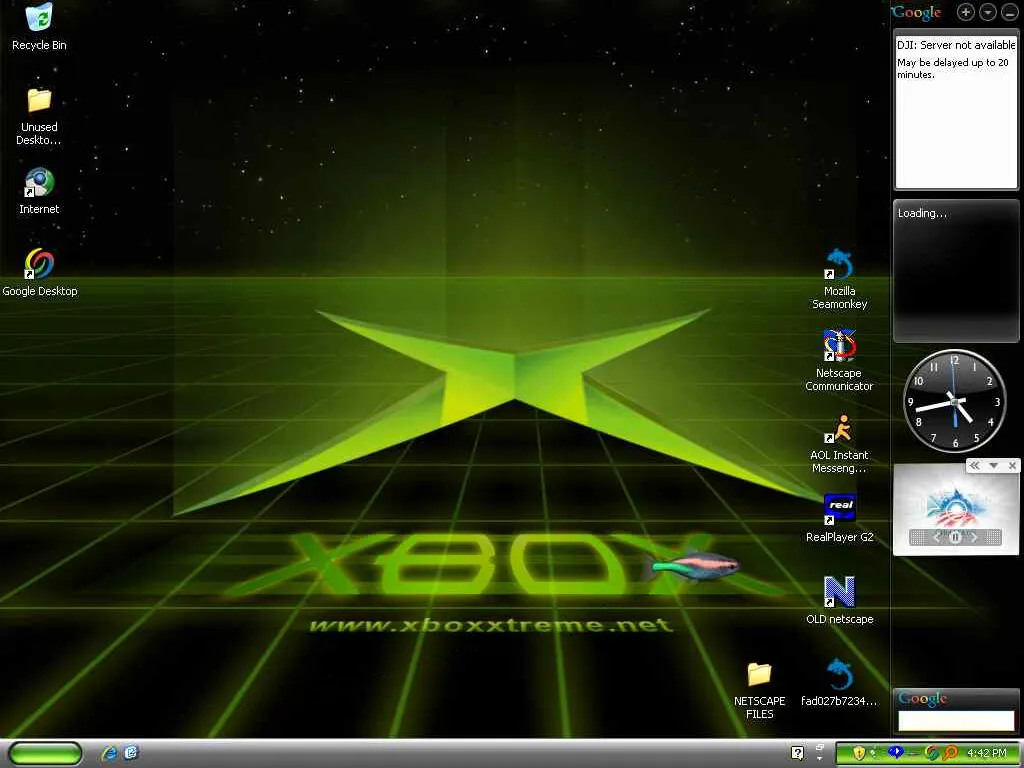Click the orange magnifier tray icon
Image resolution: width=1024 pixels, height=768 pixels.
pos(950,754)
